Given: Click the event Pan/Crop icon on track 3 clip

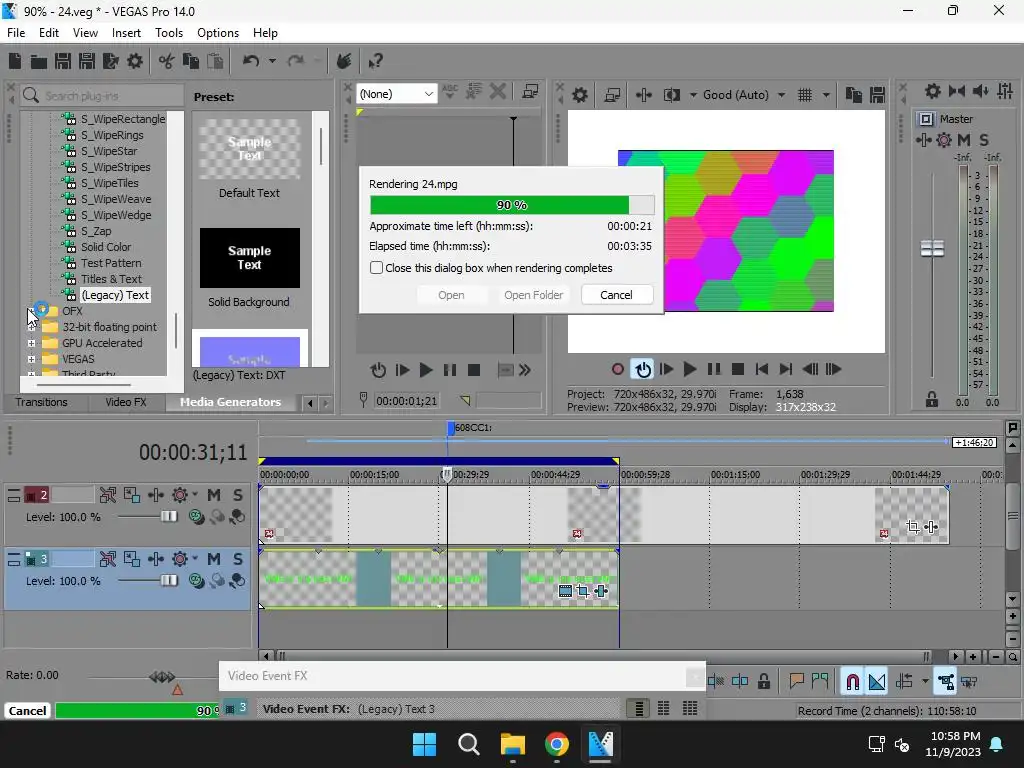Looking at the screenshot, I should click(x=583, y=591).
